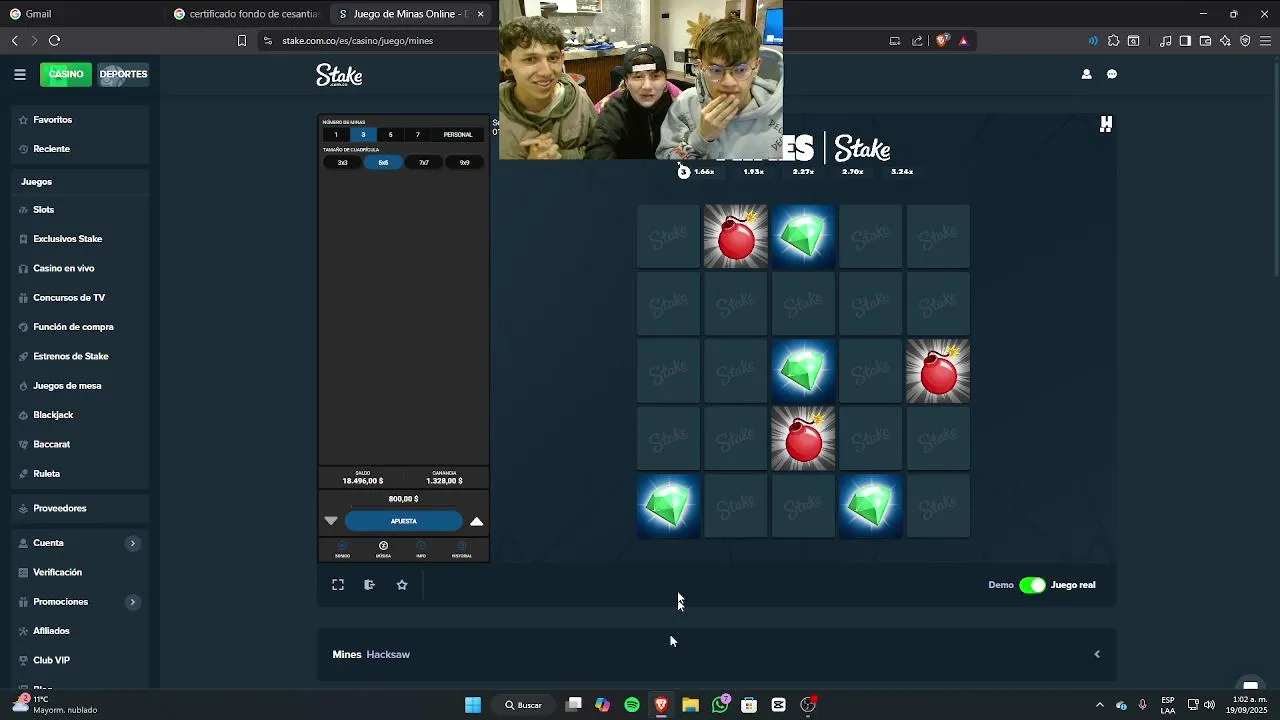Click the Hacksaw logo icon on the game
Viewport: 1280px width, 720px height.
click(x=1106, y=124)
